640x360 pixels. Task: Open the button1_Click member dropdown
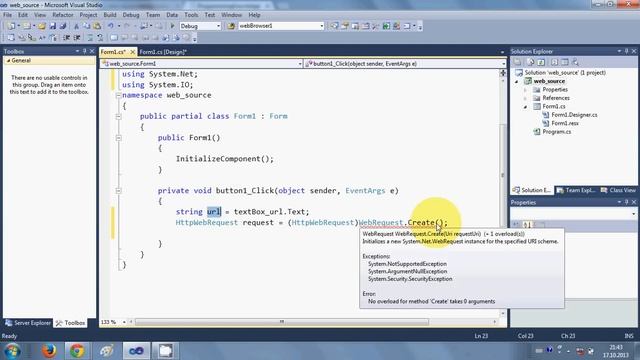[x=503, y=64]
